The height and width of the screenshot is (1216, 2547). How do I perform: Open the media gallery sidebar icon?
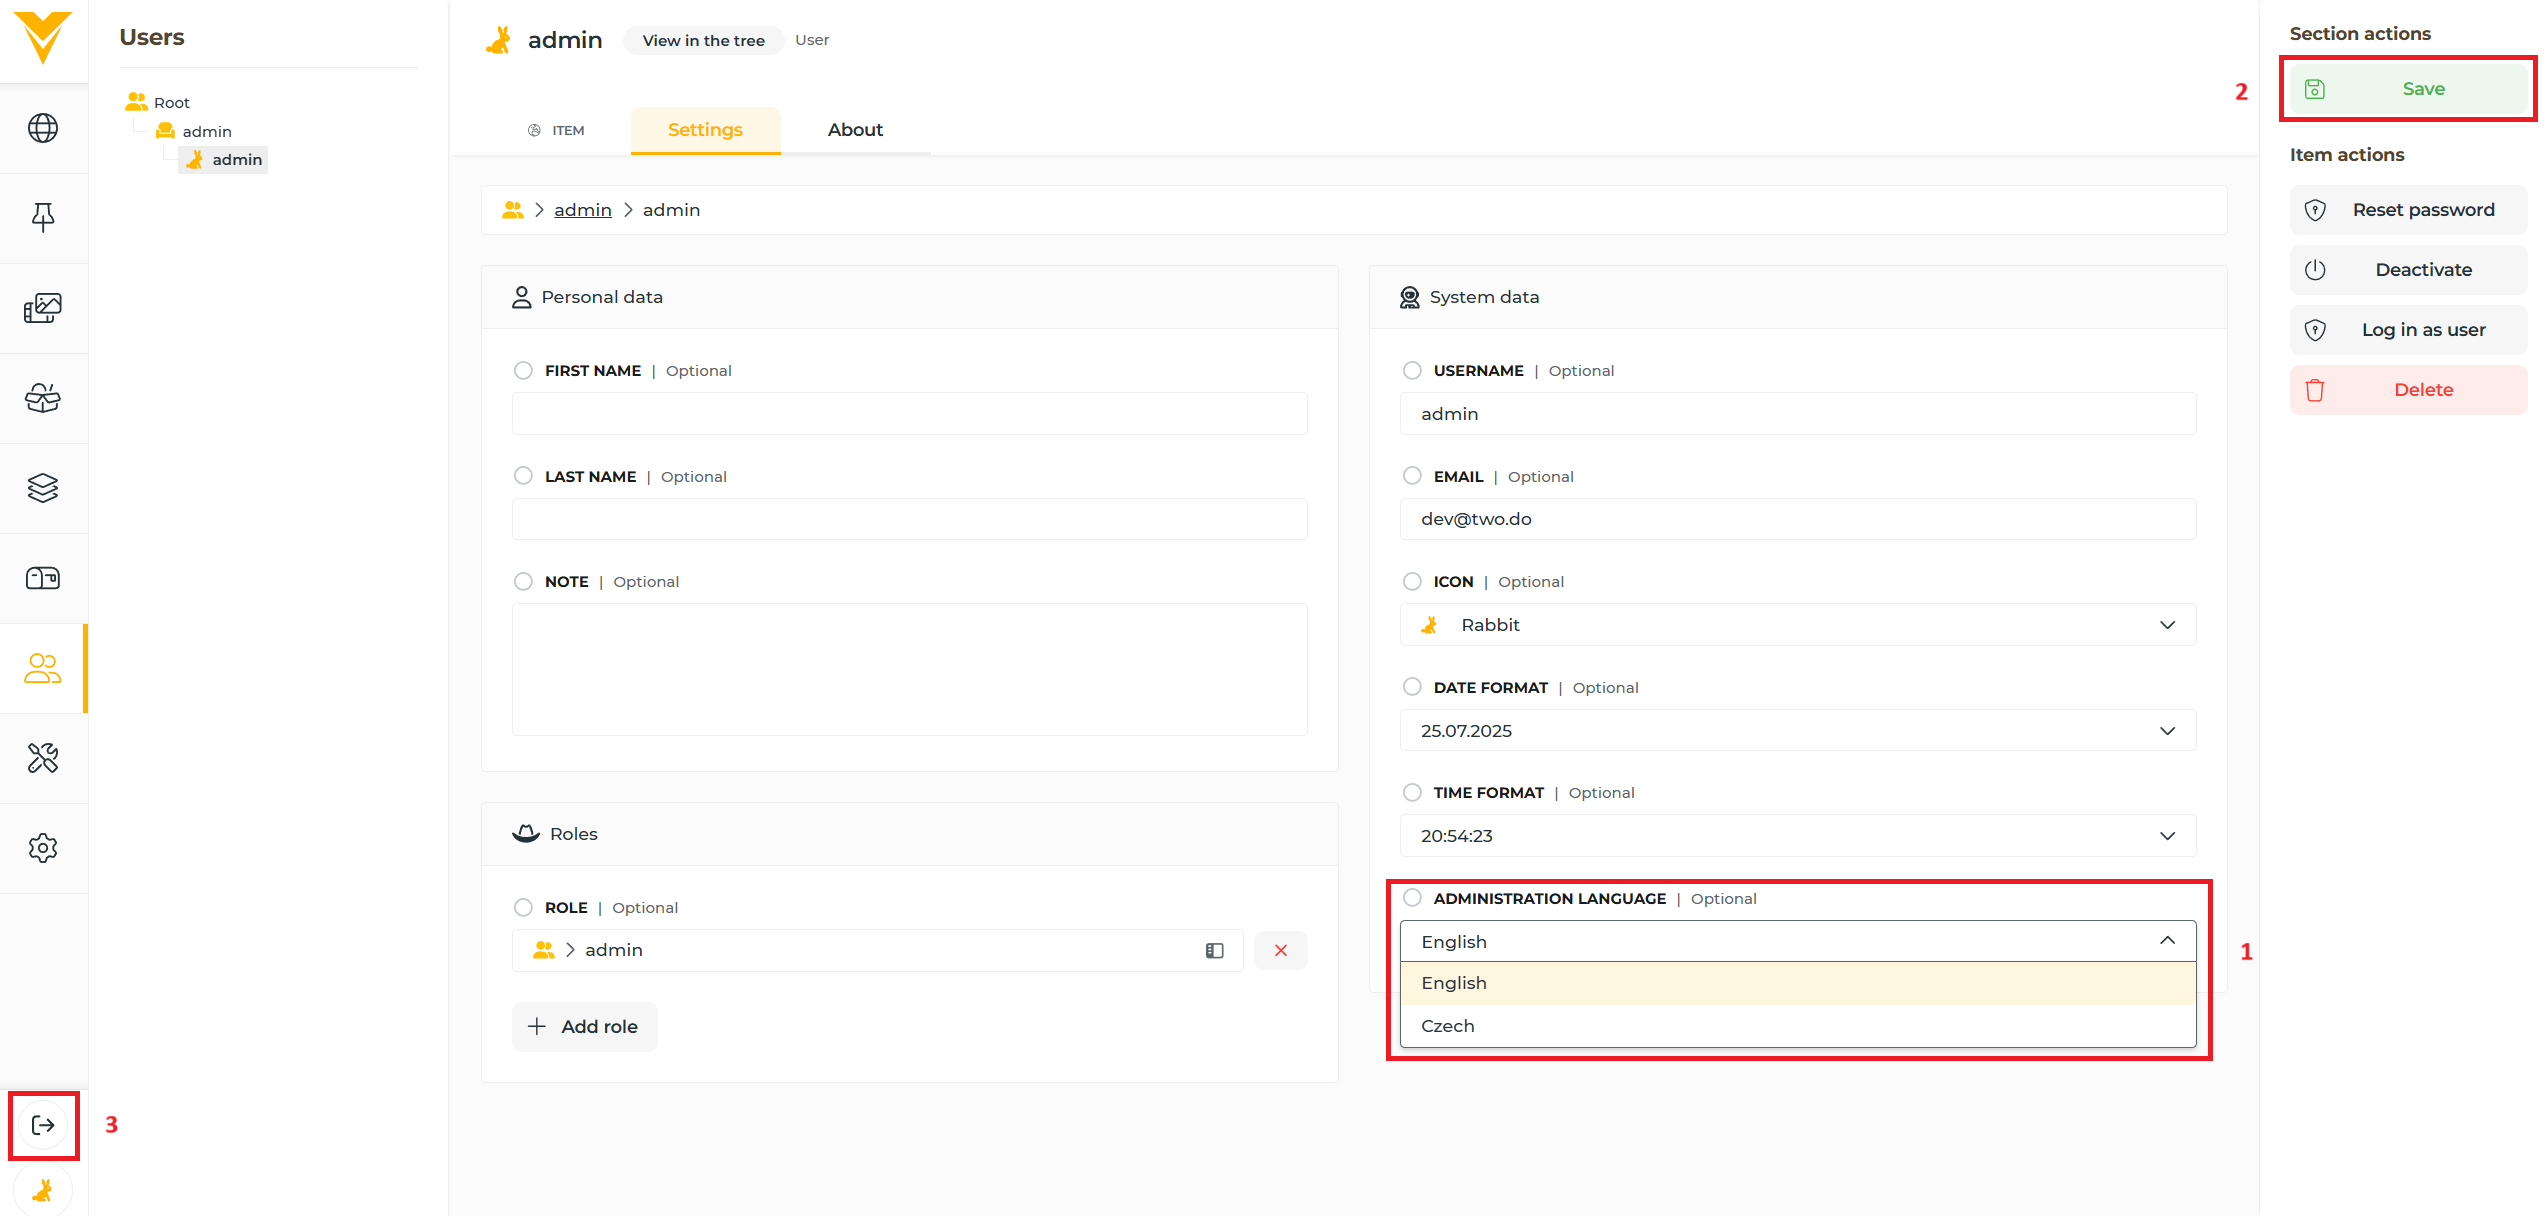[x=43, y=307]
